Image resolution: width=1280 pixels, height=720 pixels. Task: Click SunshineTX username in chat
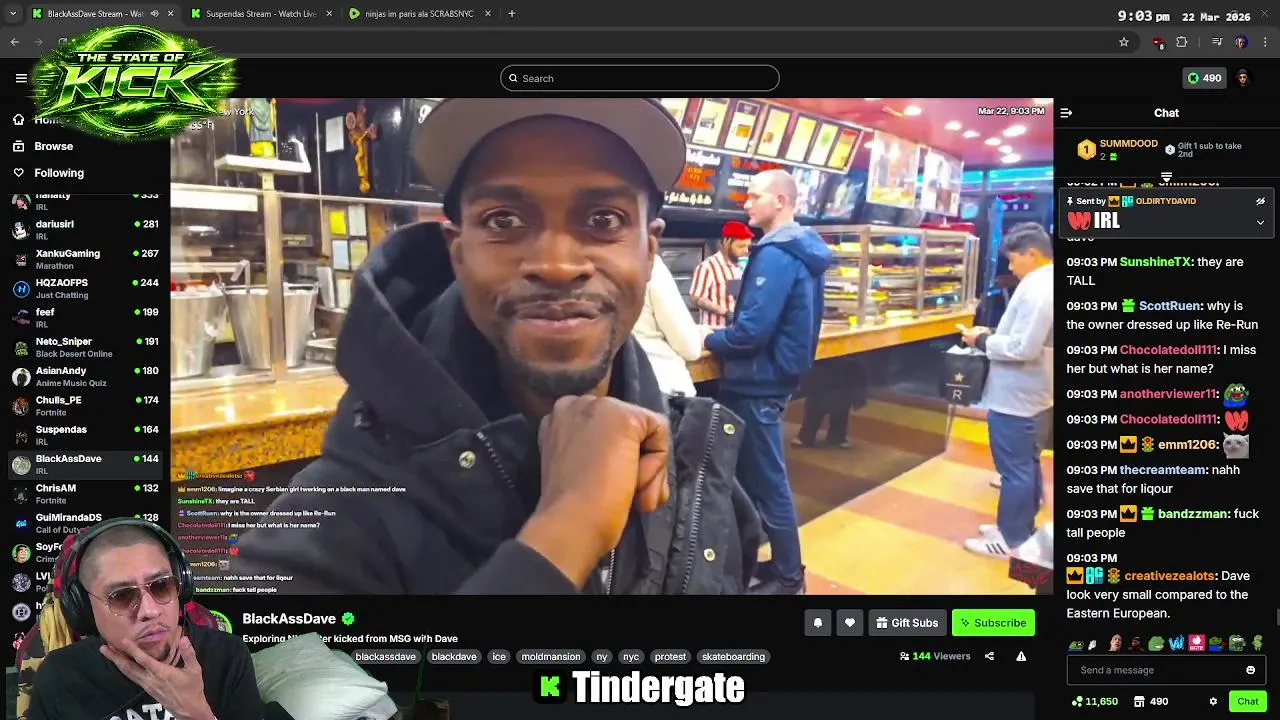point(1155,262)
